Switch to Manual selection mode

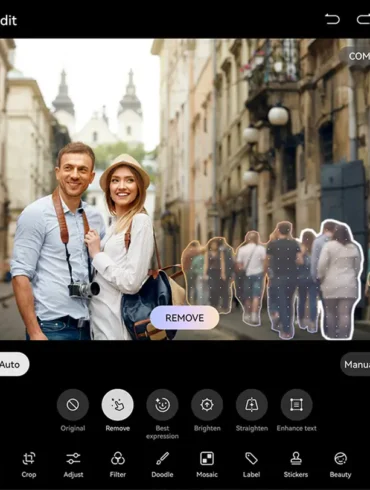tap(355, 364)
